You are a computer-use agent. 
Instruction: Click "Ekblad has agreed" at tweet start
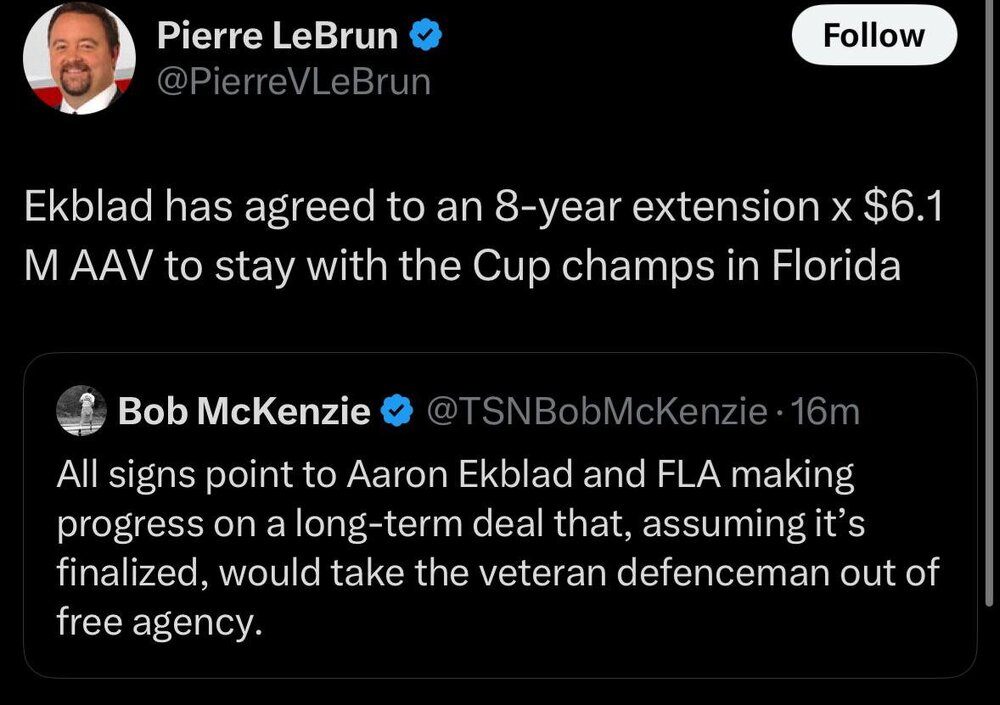[x=171, y=207]
